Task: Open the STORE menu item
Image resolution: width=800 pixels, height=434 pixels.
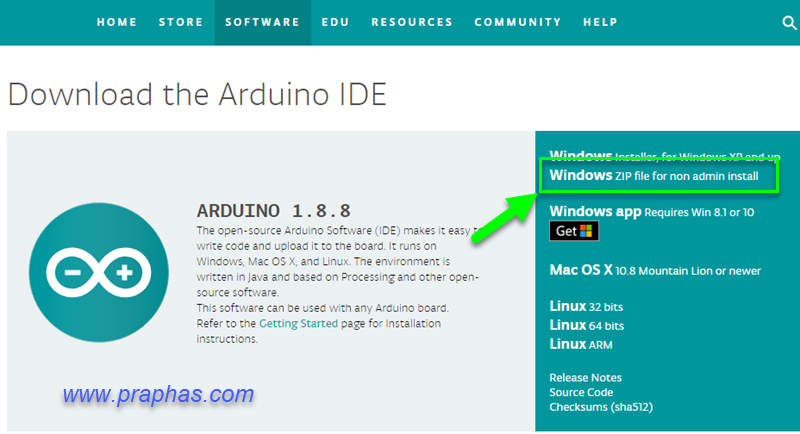Action: pos(181,22)
